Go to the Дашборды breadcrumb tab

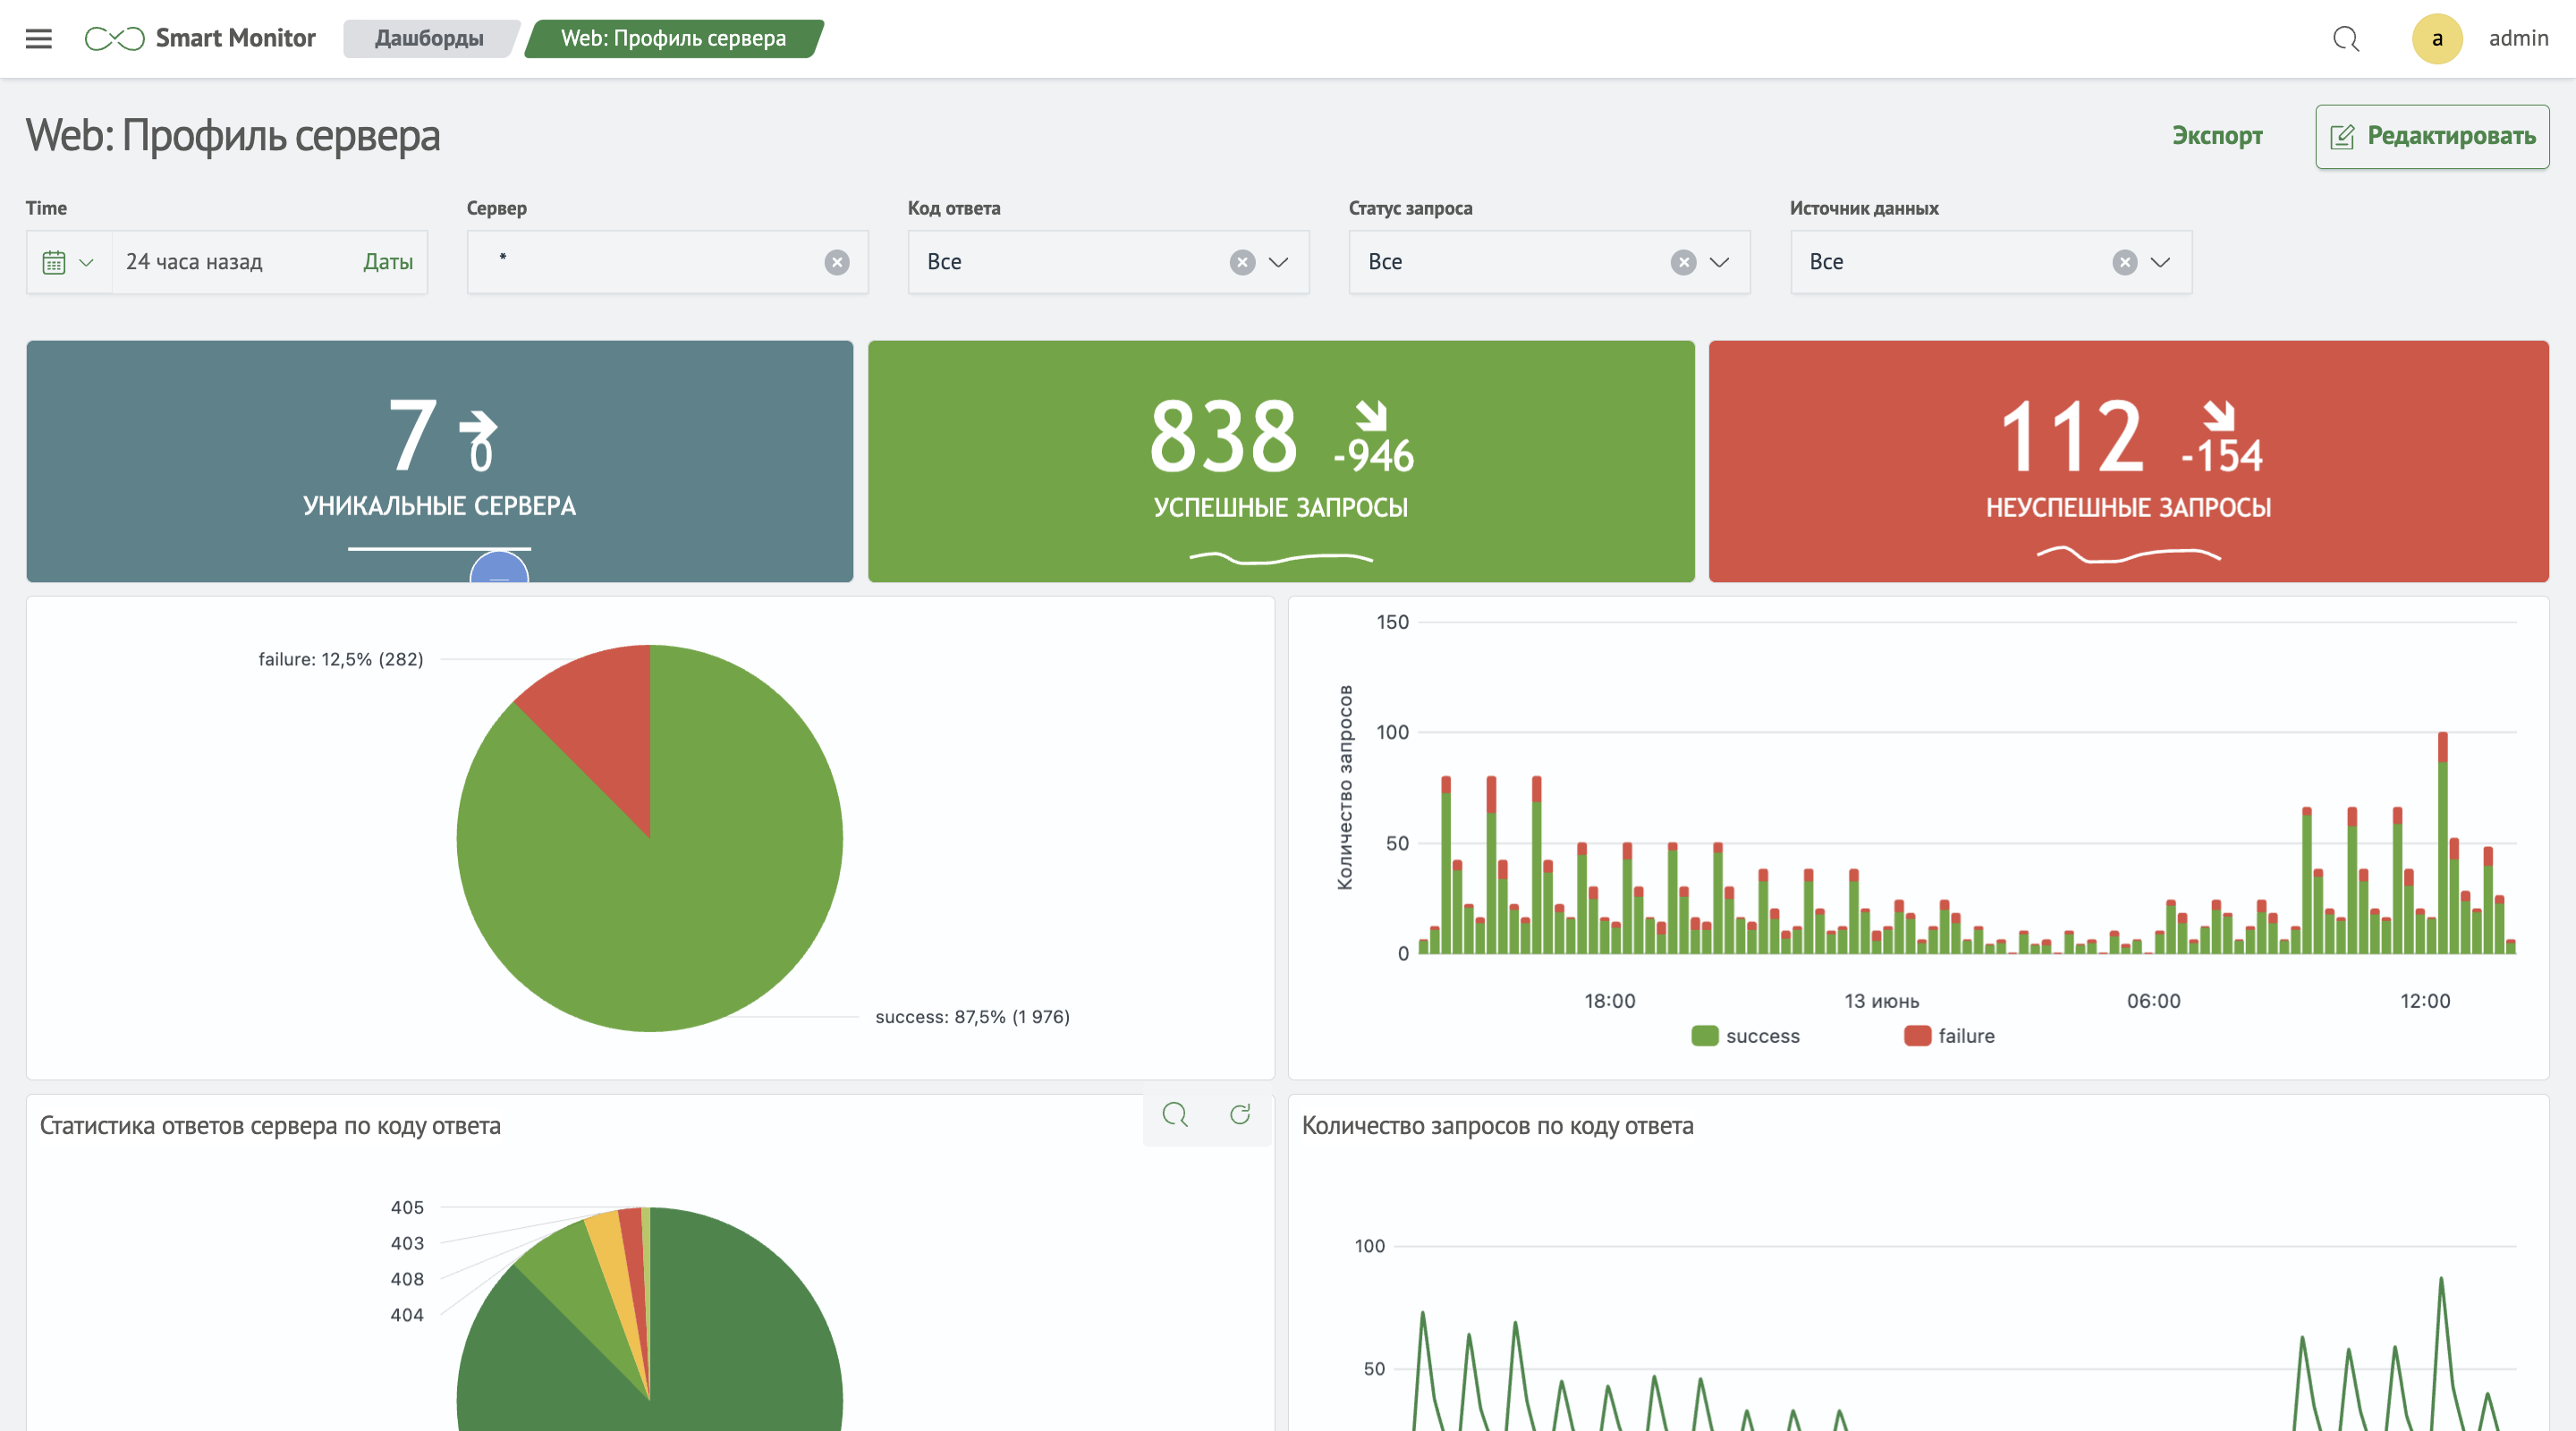(429, 38)
